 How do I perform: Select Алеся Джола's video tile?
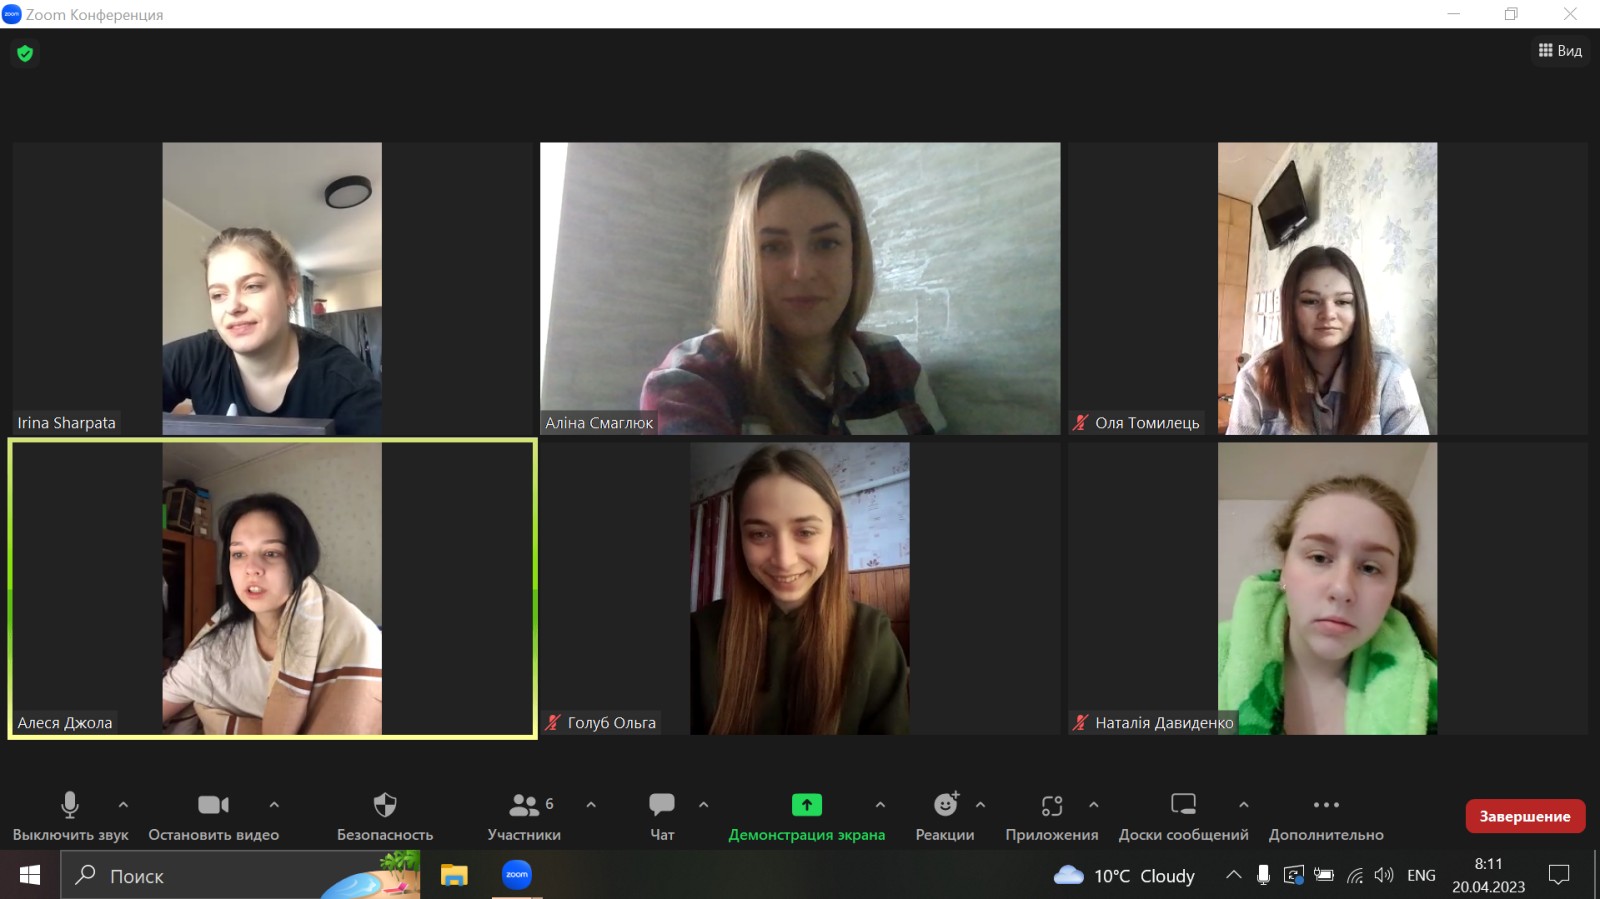[x=272, y=589]
